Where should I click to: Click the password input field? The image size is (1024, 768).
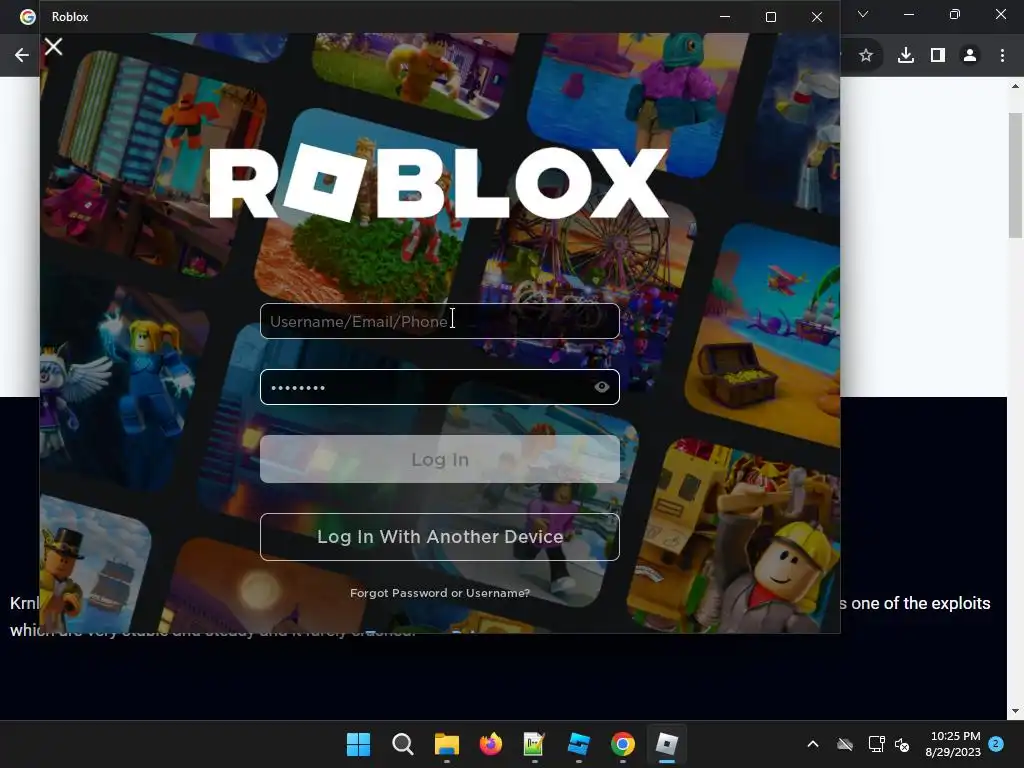pos(440,387)
